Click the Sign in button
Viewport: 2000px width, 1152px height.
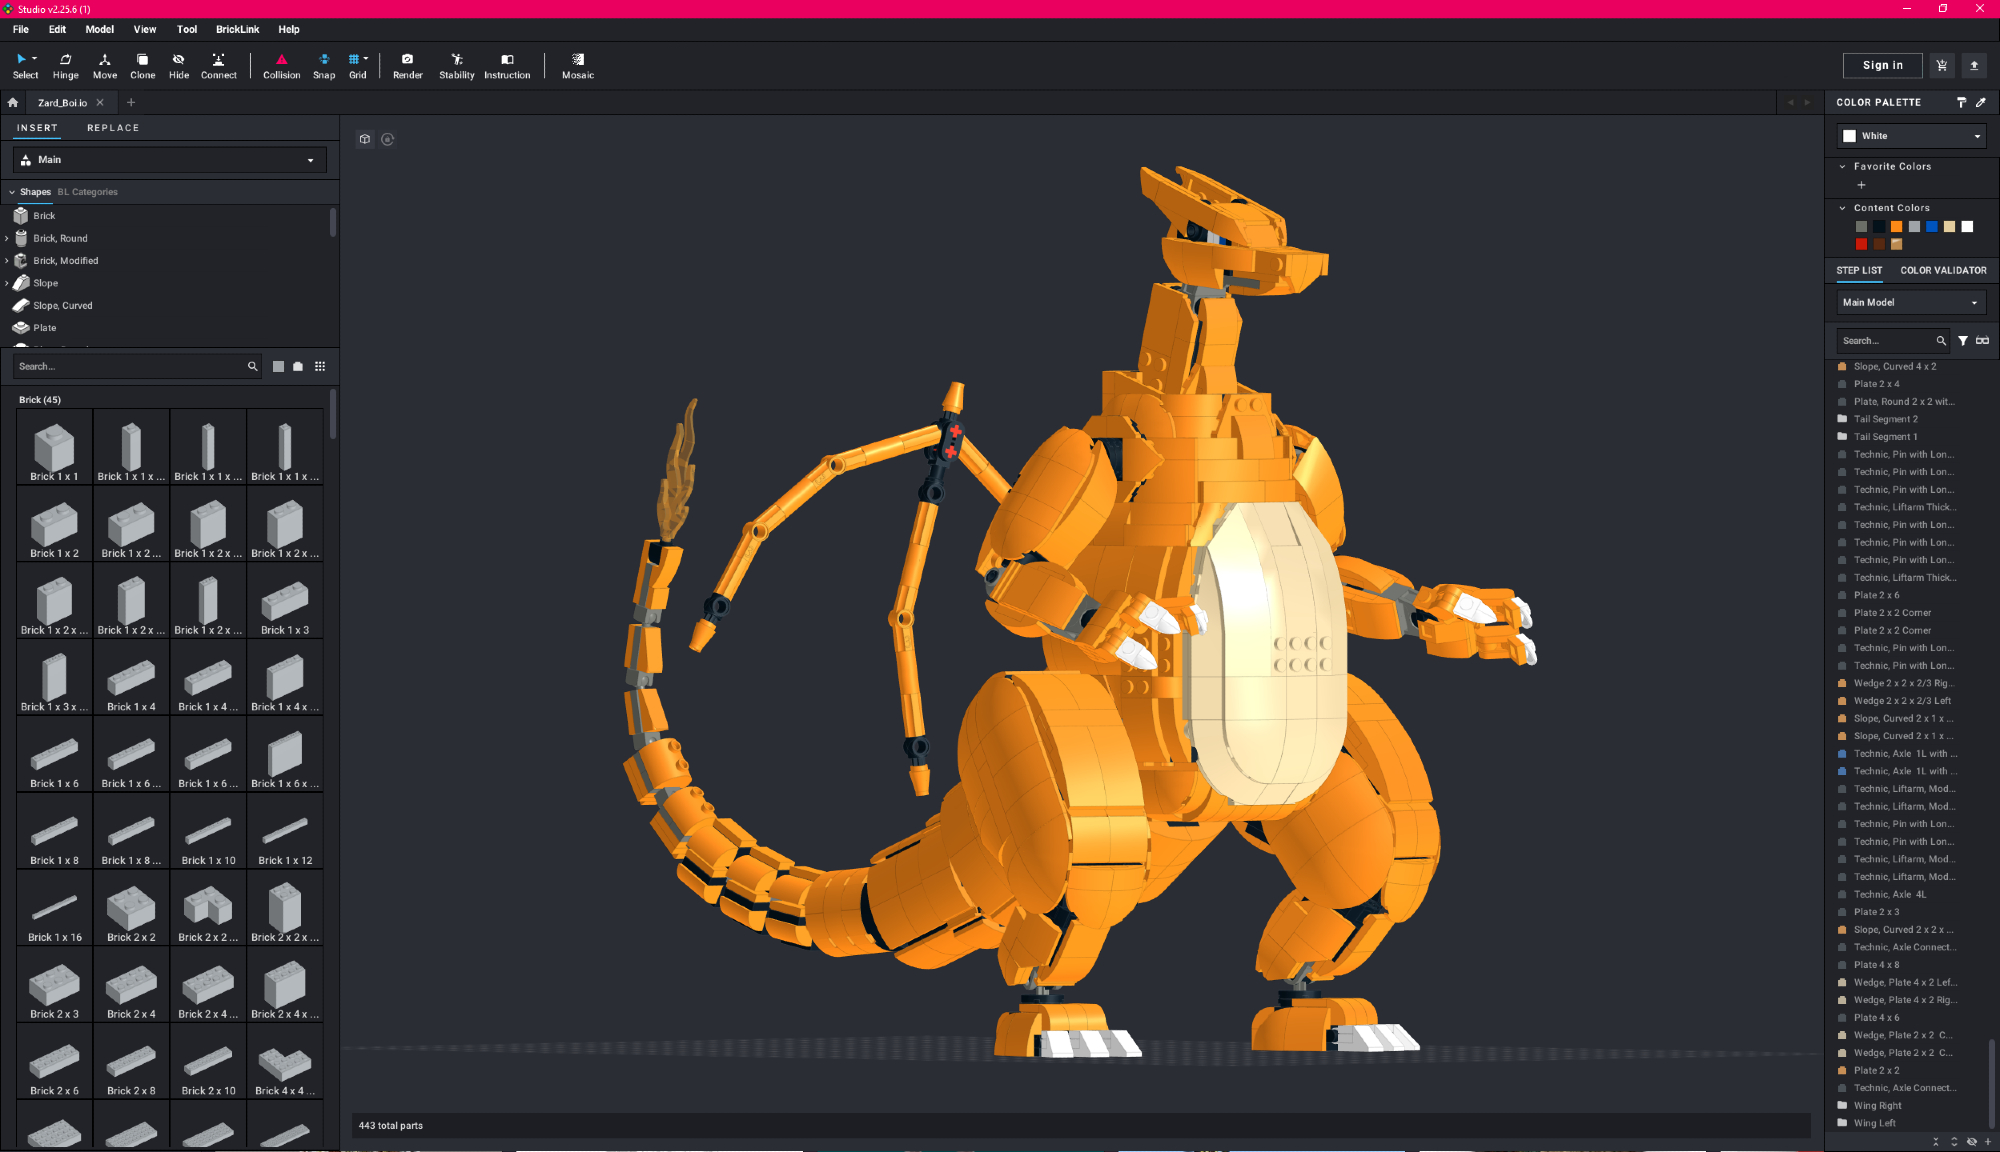coord(1882,65)
